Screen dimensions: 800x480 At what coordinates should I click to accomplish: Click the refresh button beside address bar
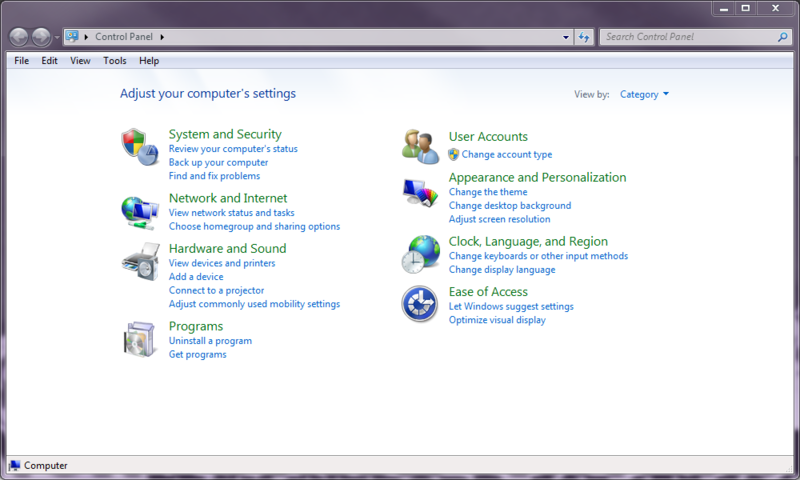point(585,37)
